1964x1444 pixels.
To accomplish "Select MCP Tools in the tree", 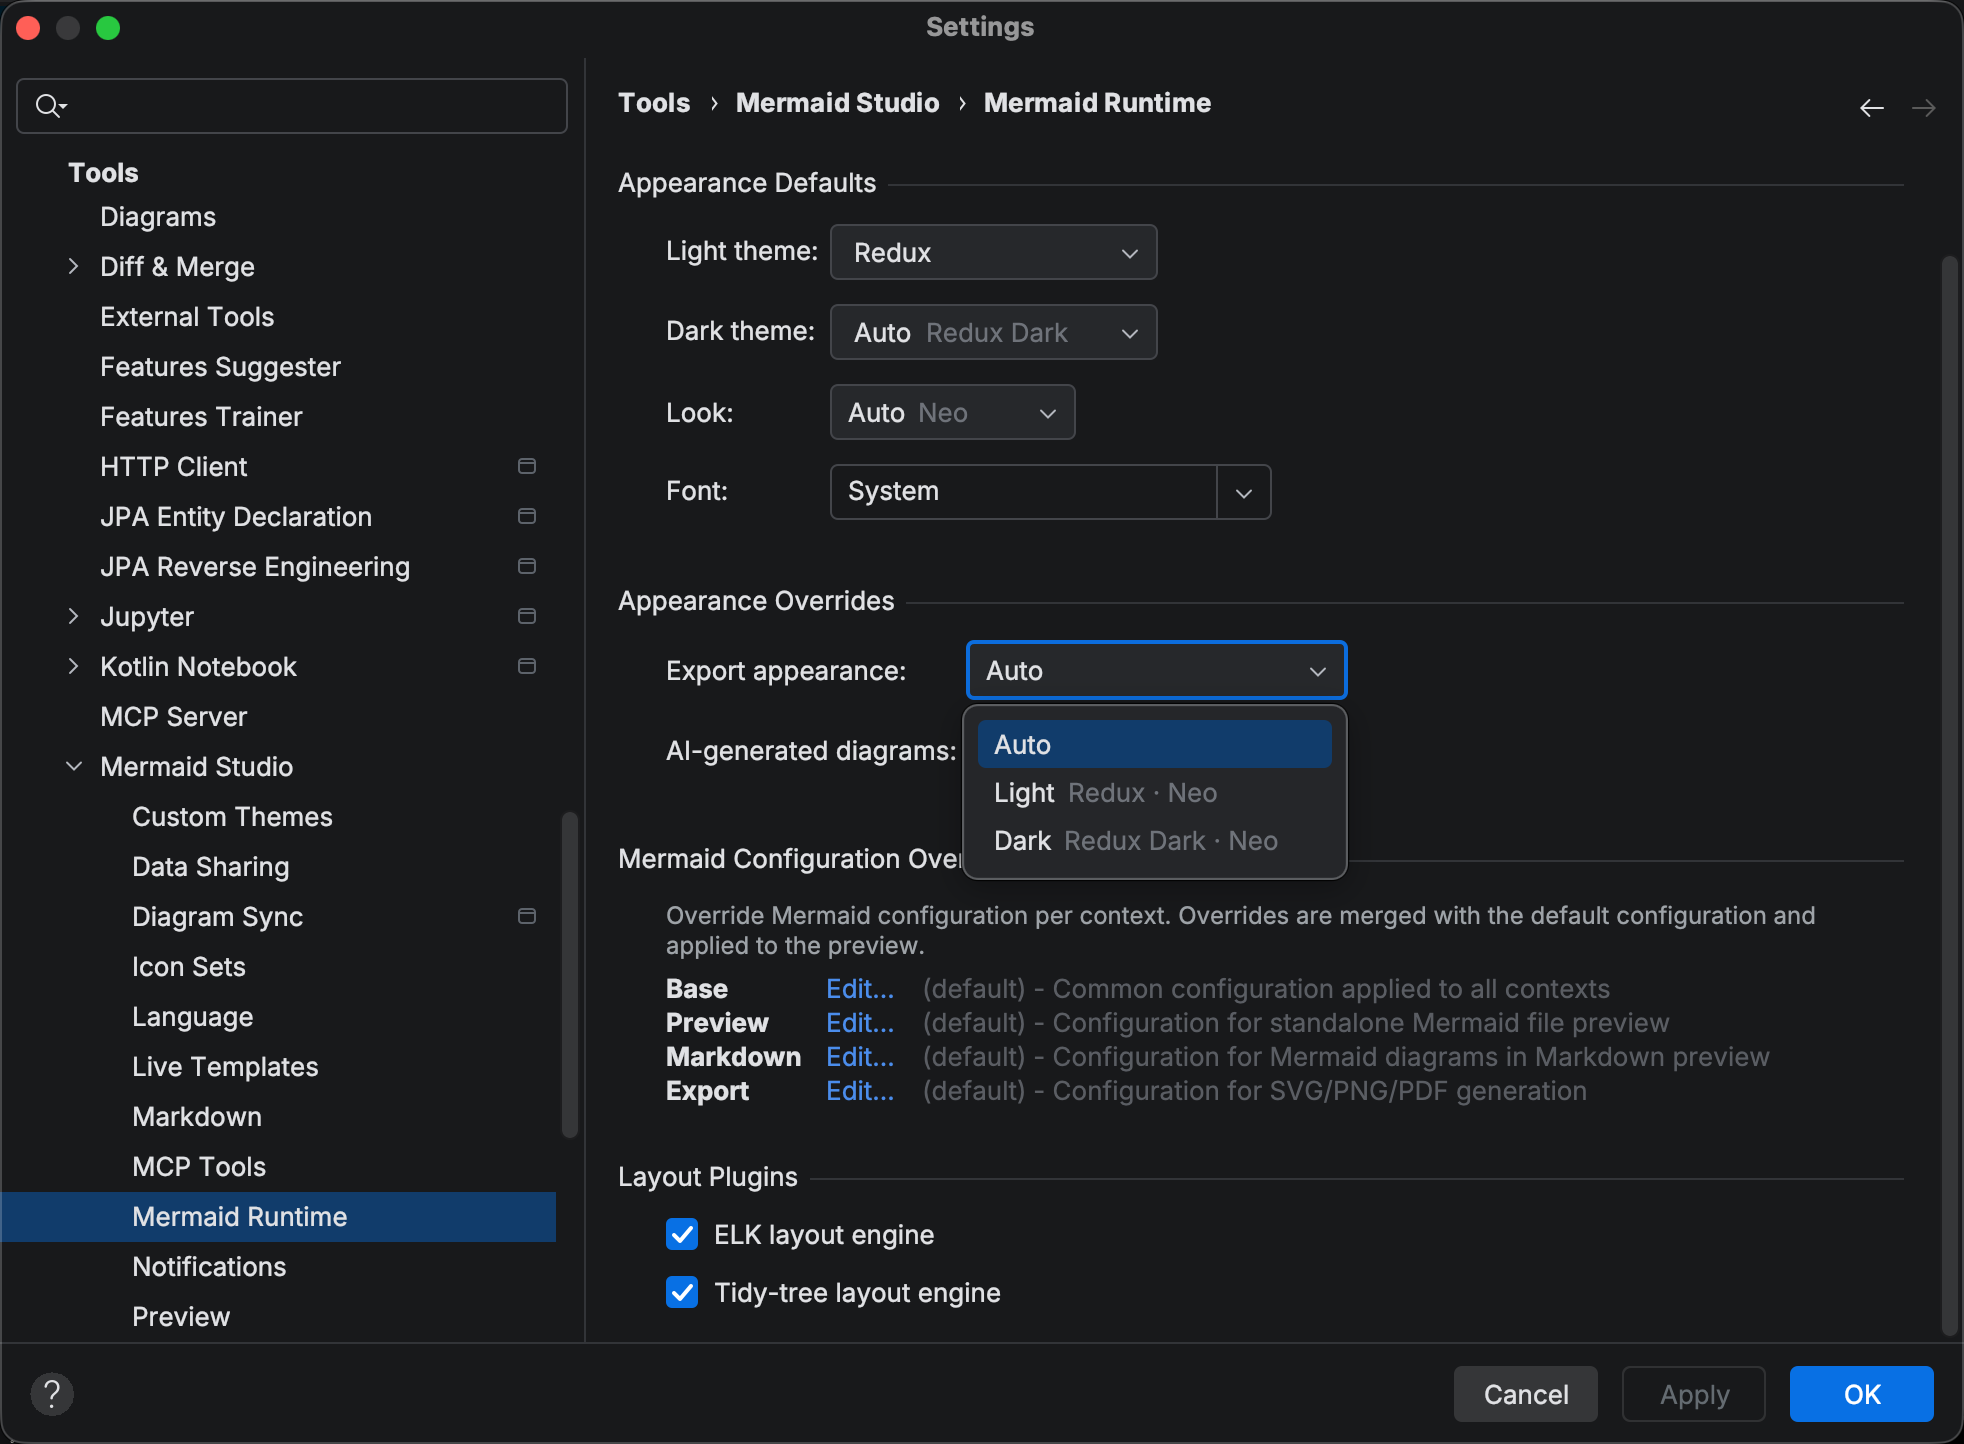I will click(199, 1166).
